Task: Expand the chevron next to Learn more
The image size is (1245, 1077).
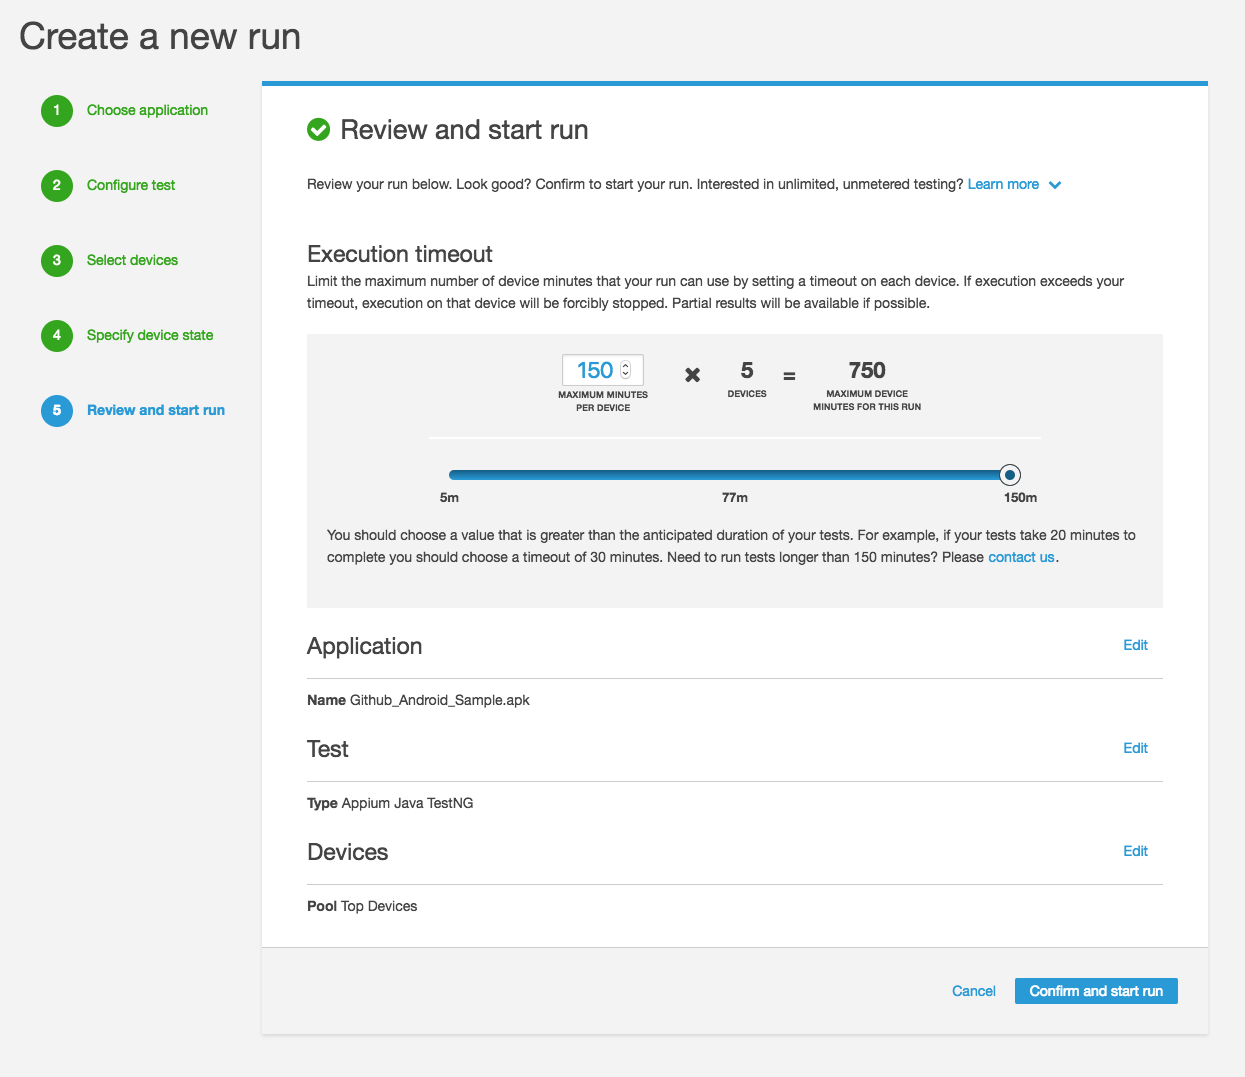Action: pyautogui.click(x=1055, y=185)
